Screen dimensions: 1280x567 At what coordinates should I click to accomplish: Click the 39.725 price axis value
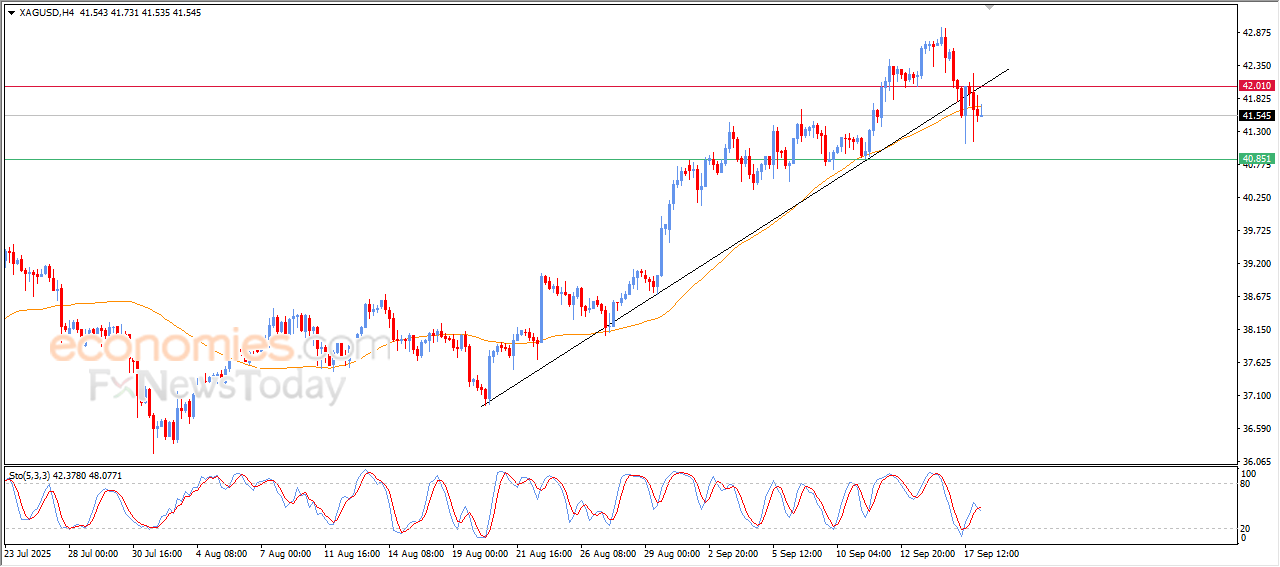[1256, 231]
